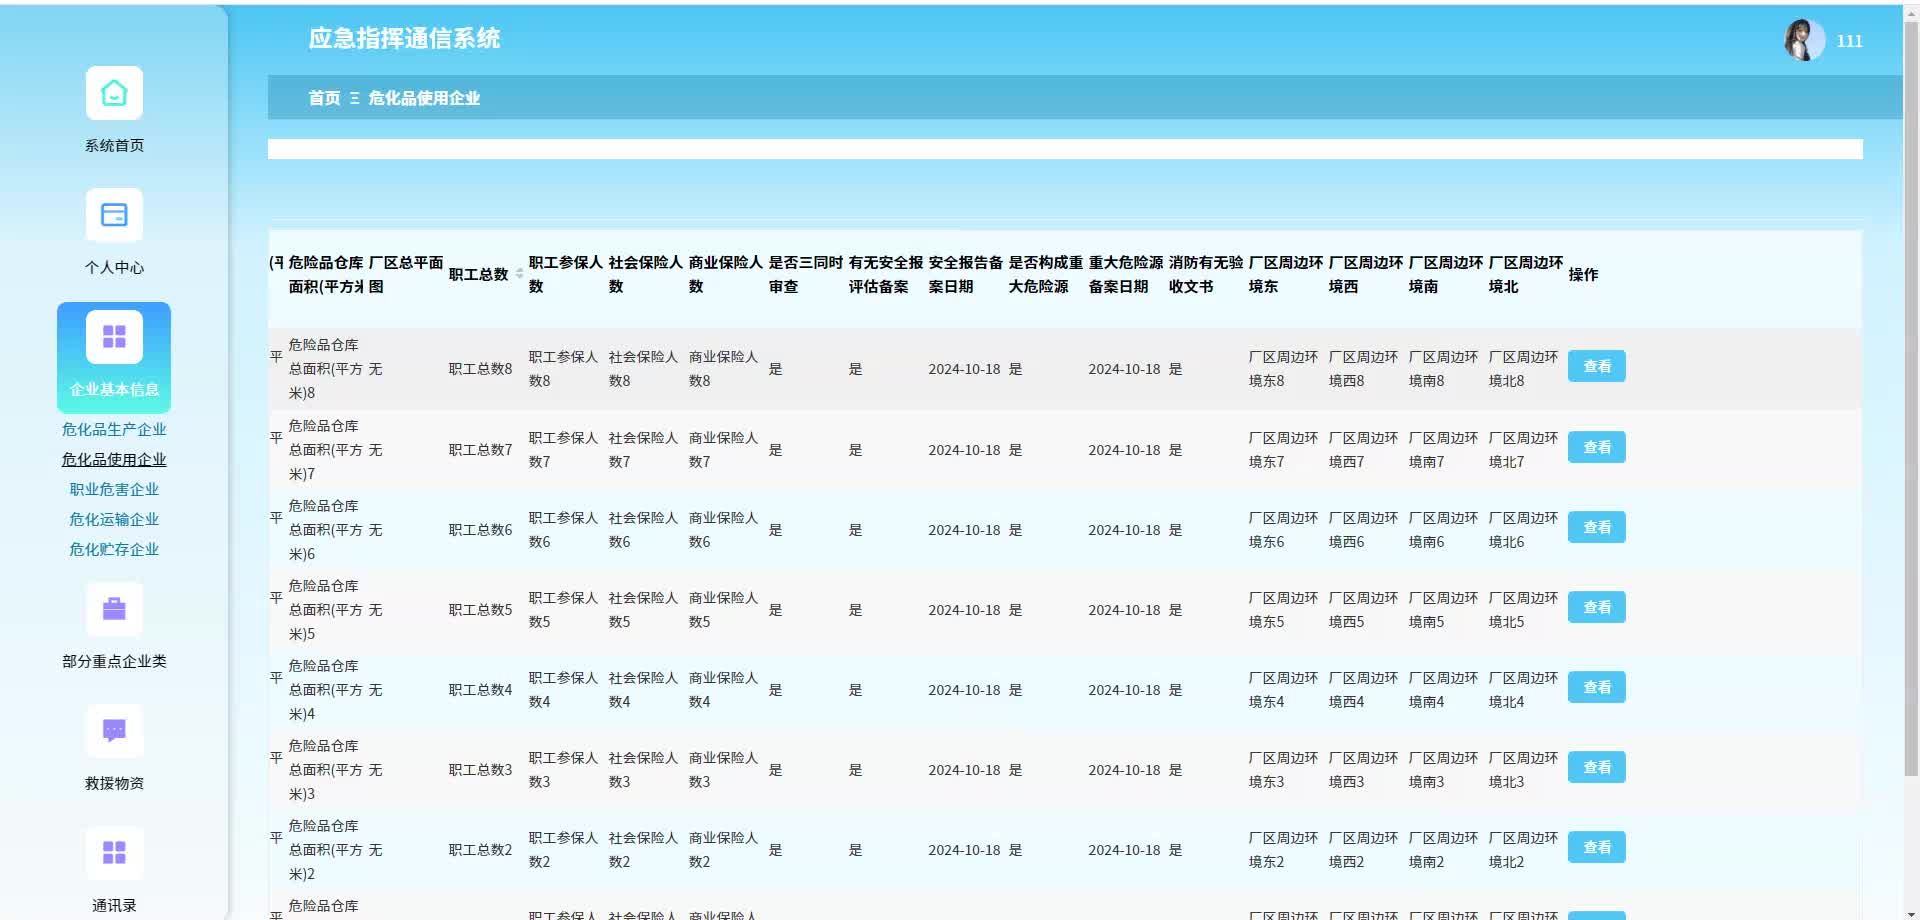Click the user avatar picture
Viewport: 1920px width, 920px height.
1804,40
